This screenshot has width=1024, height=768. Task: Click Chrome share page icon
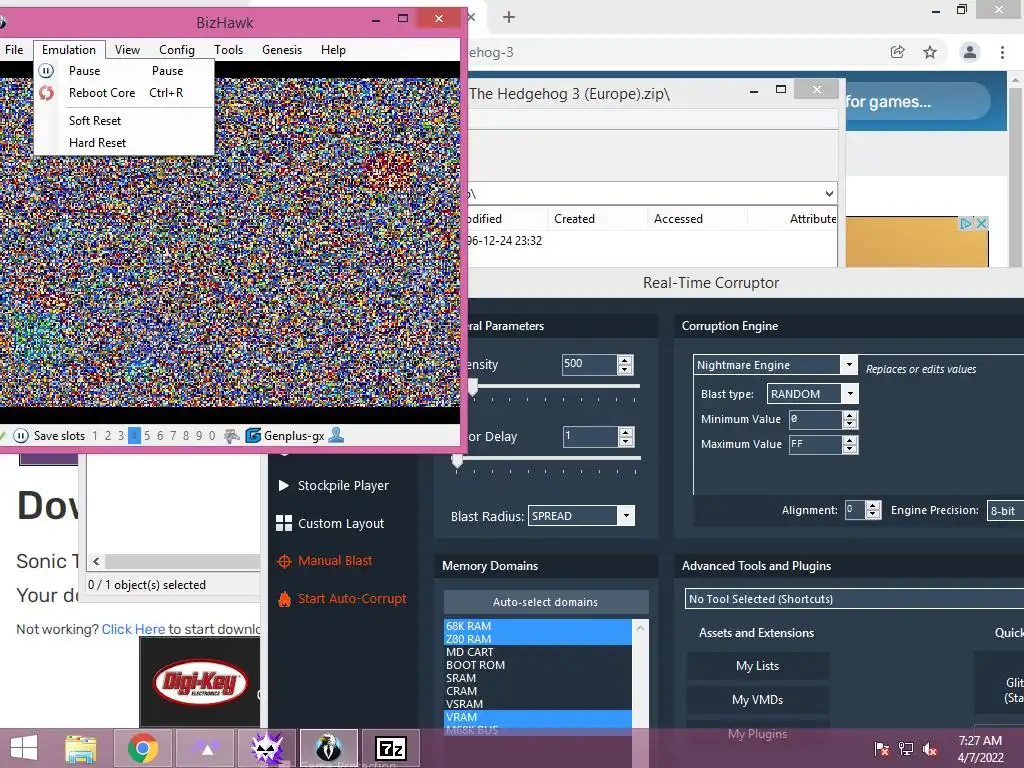pyautogui.click(x=897, y=52)
